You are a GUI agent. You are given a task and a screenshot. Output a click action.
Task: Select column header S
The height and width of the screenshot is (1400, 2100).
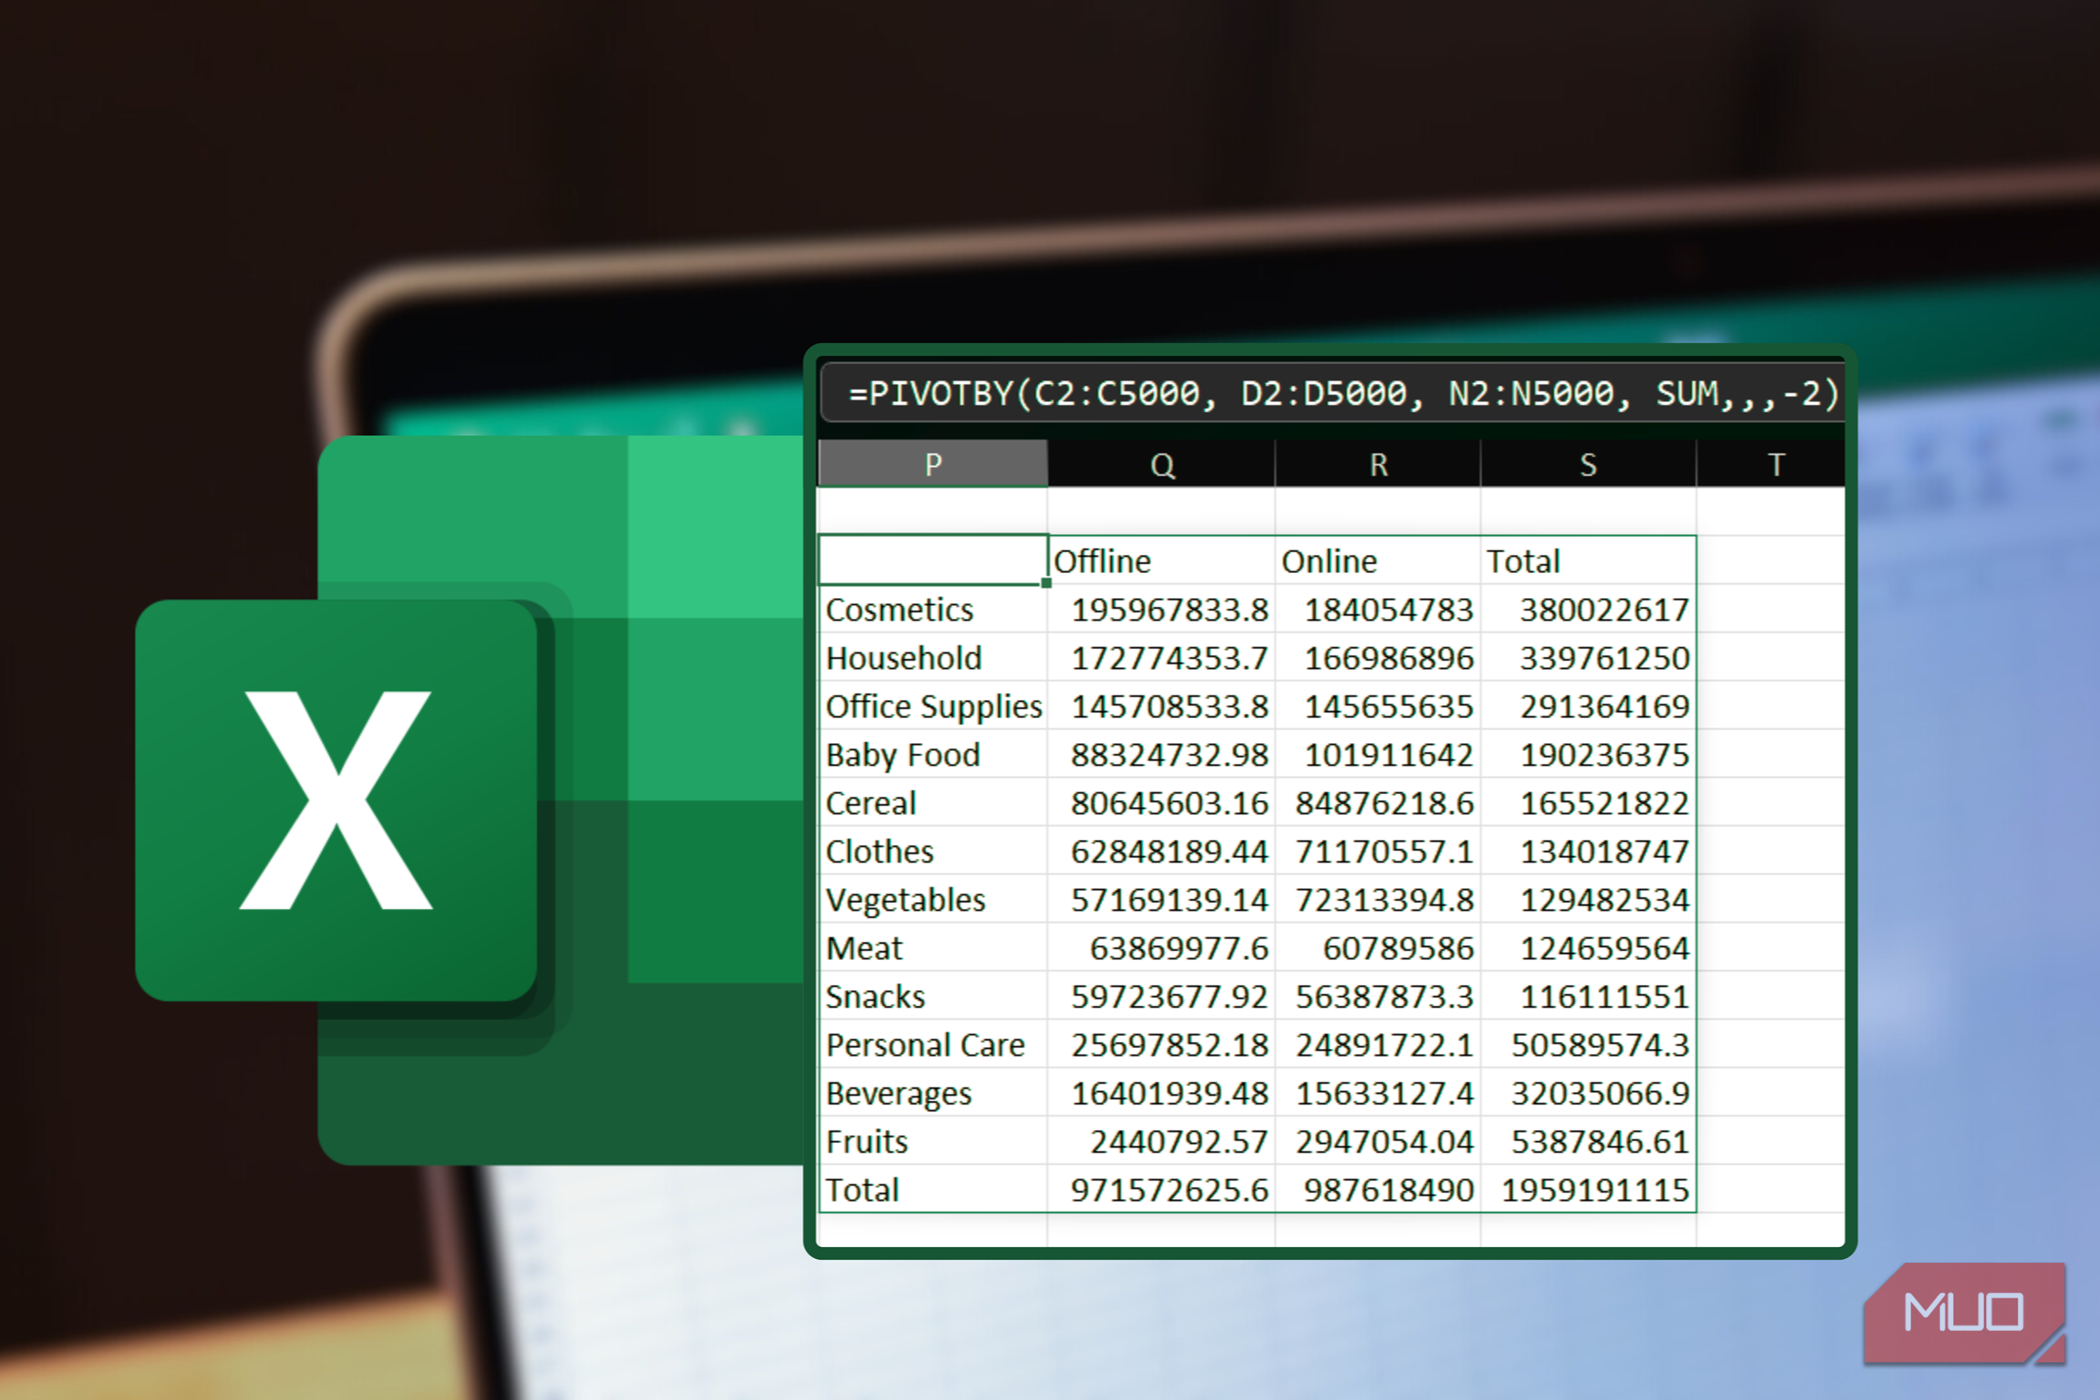[x=1587, y=463]
